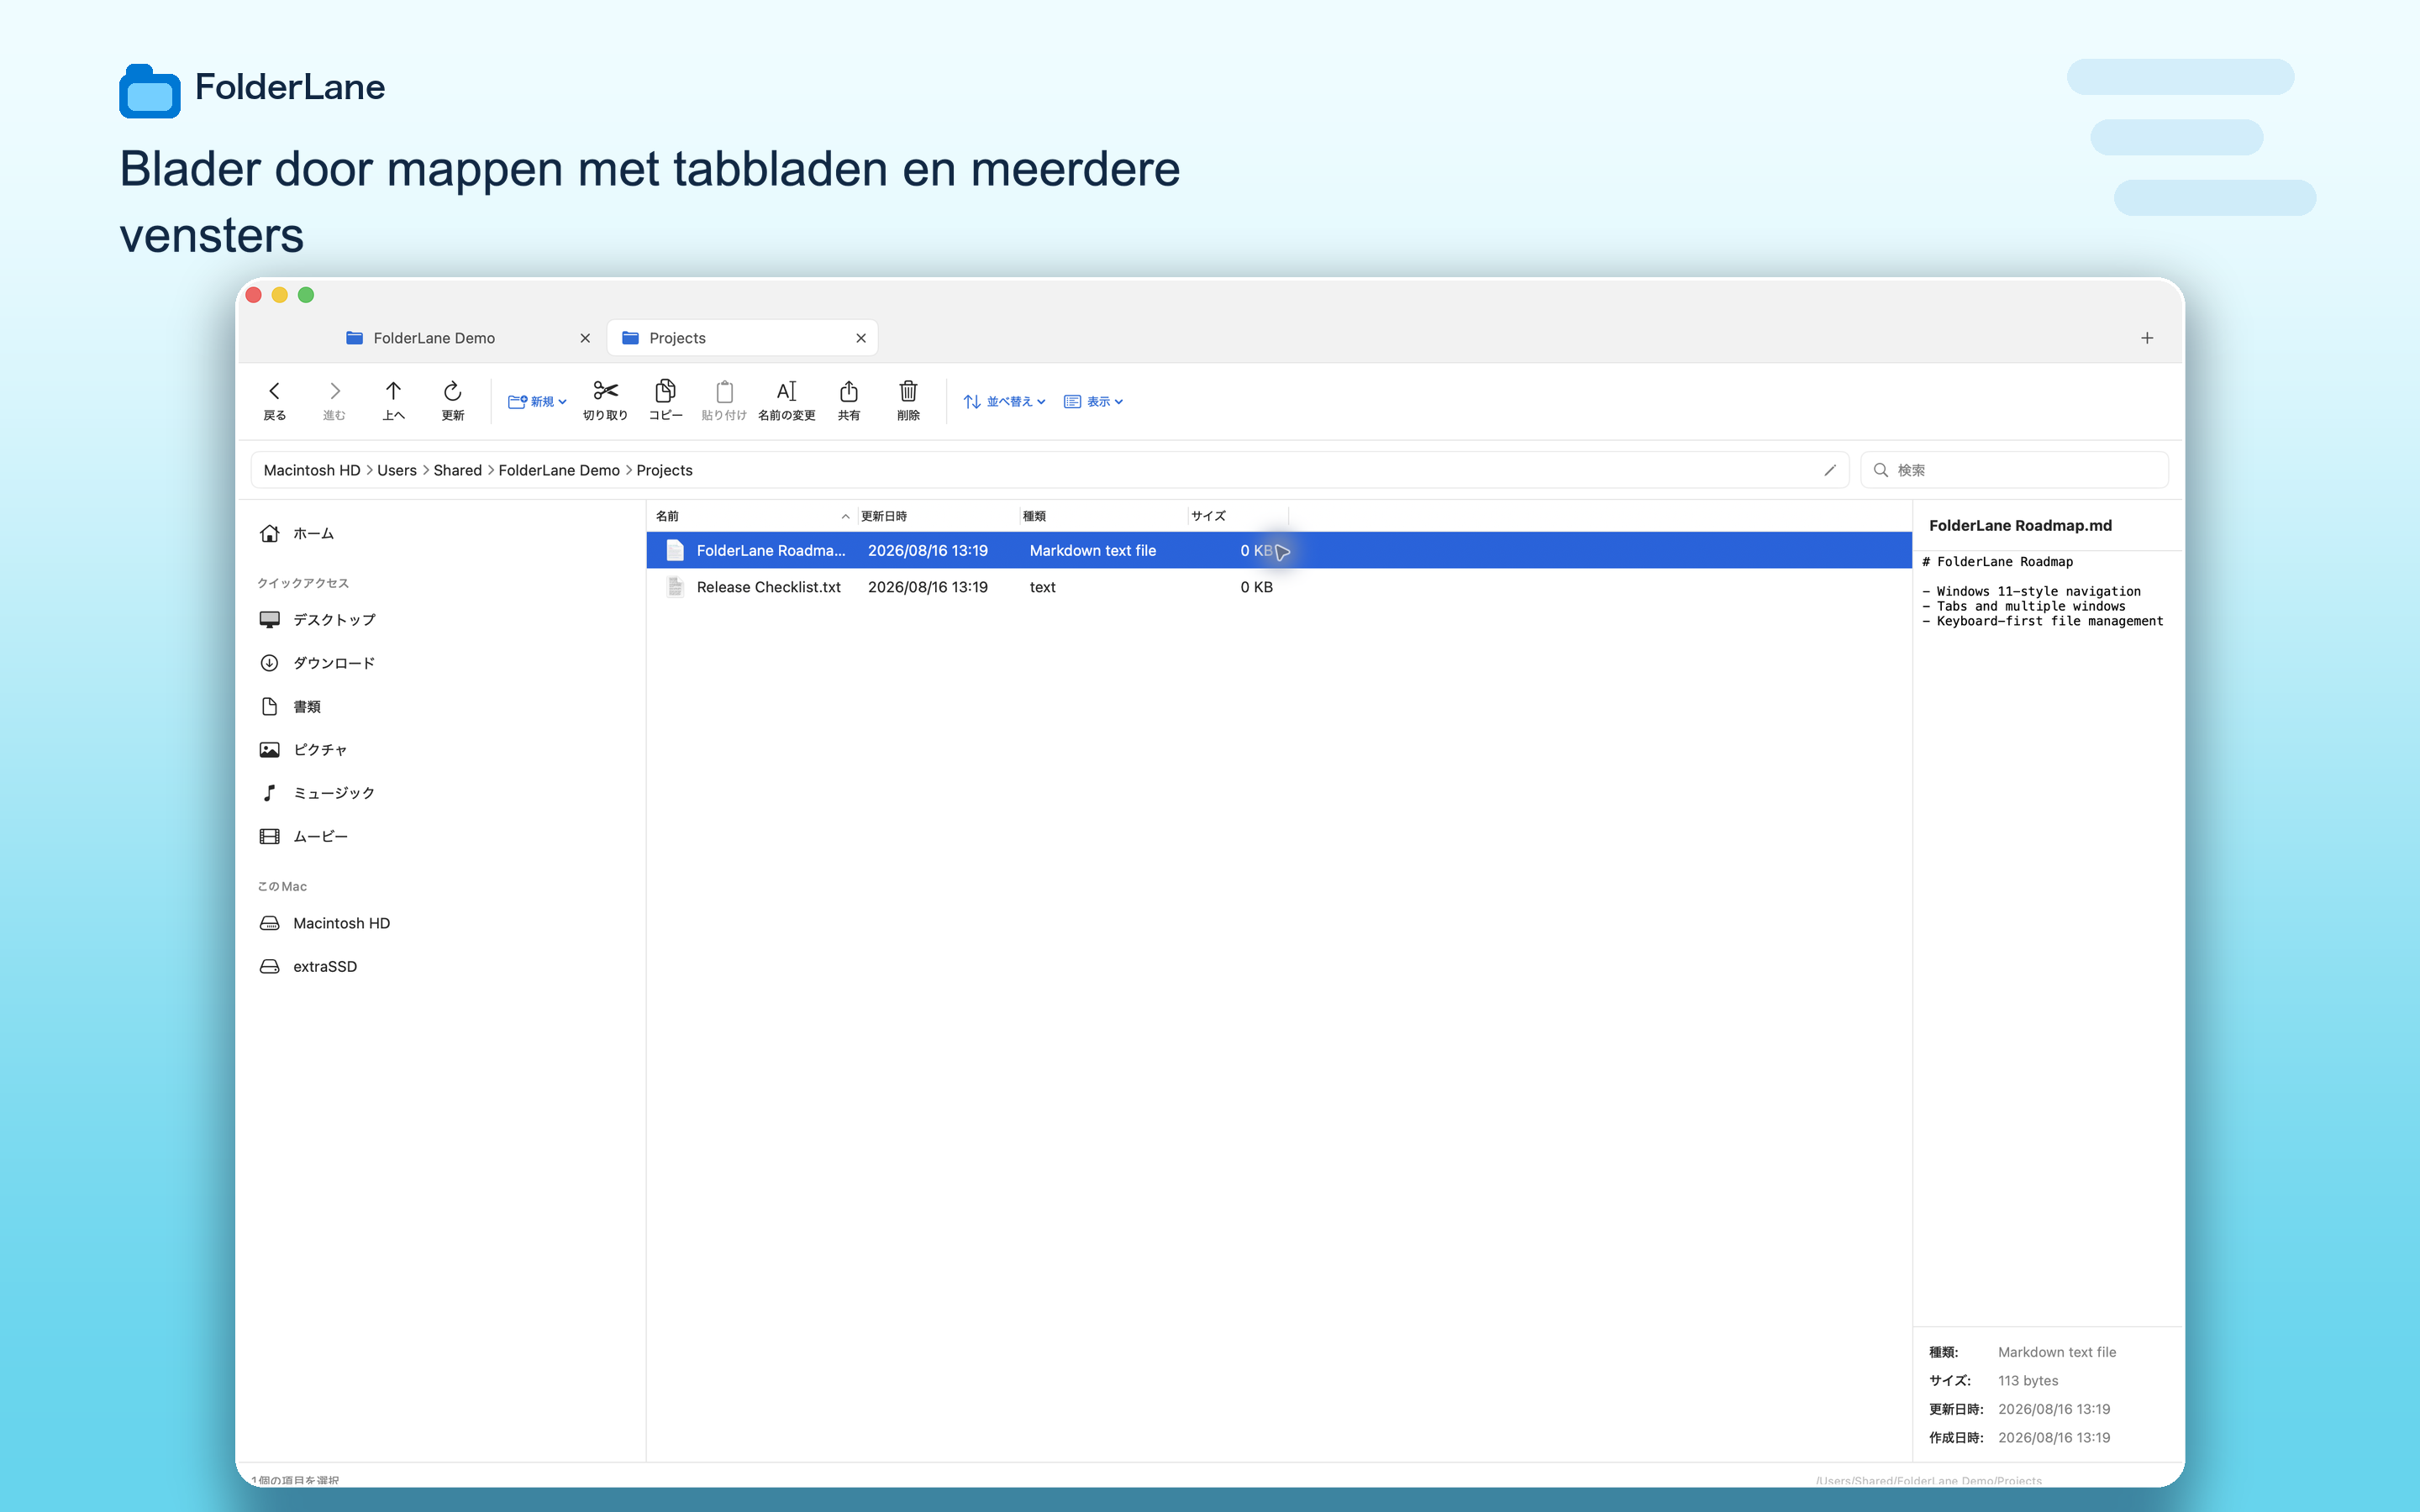This screenshot has height=1512, width=2420.
Task: Click the 'Markdown text file' kind cell in the list
Action: pyautogui.click(x=1092, y=550)
